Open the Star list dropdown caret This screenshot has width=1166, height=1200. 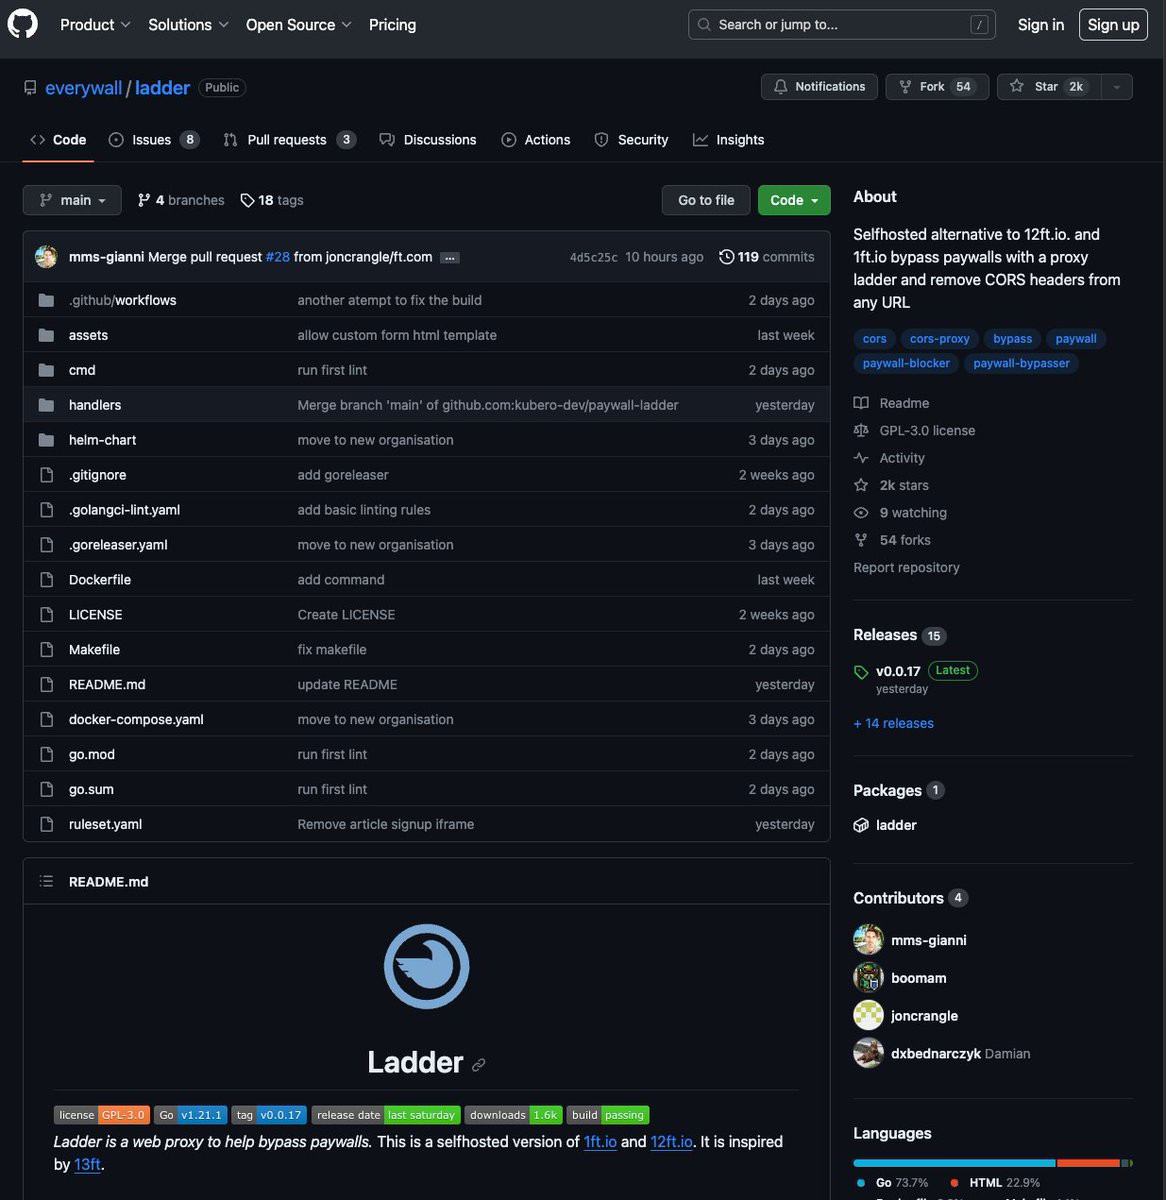pos(1116,87)
